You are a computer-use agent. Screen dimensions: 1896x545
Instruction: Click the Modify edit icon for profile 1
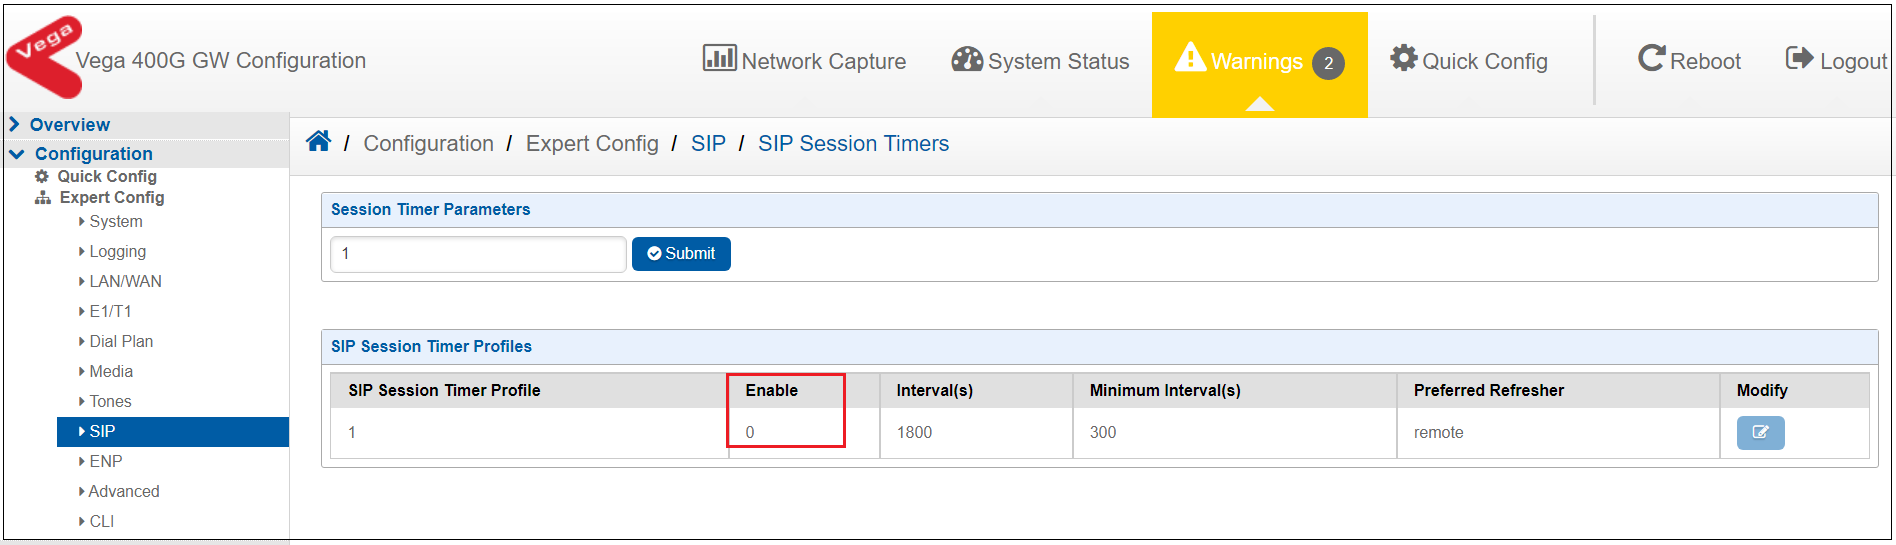(1760, 433)
